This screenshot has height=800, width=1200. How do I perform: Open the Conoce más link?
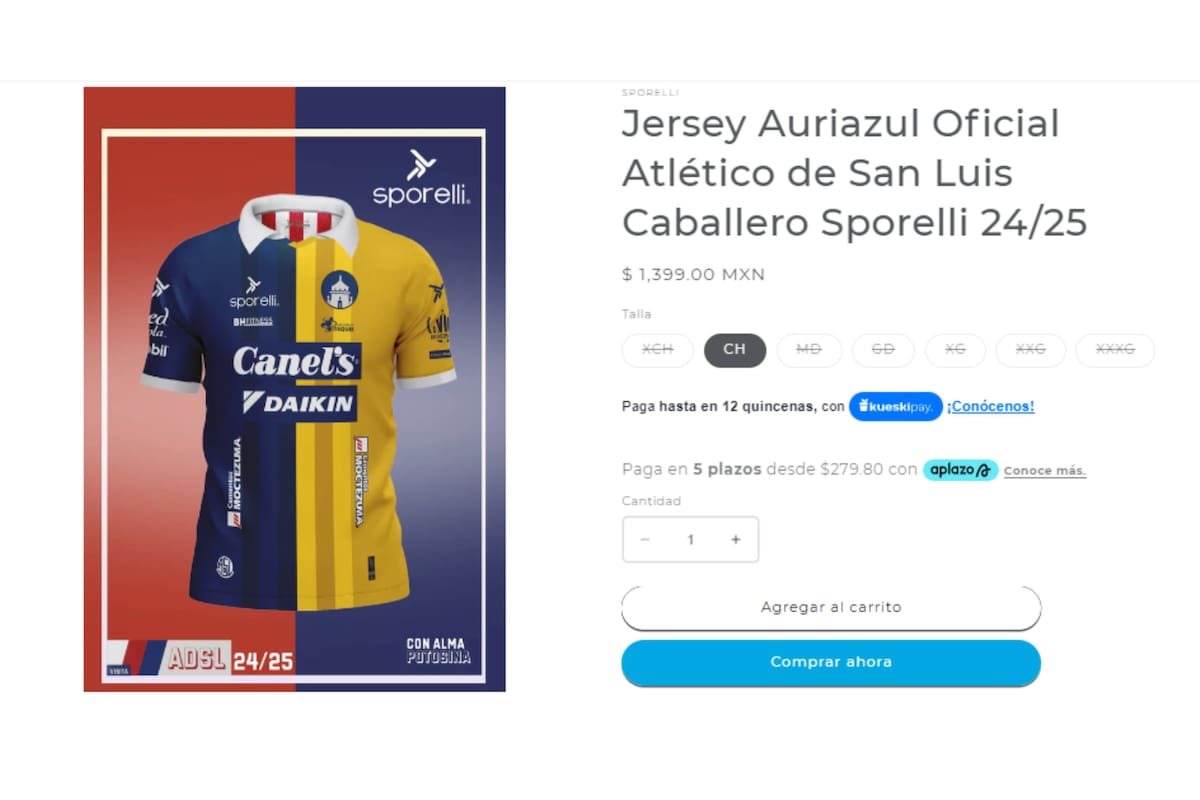[x=1045, y=471]
